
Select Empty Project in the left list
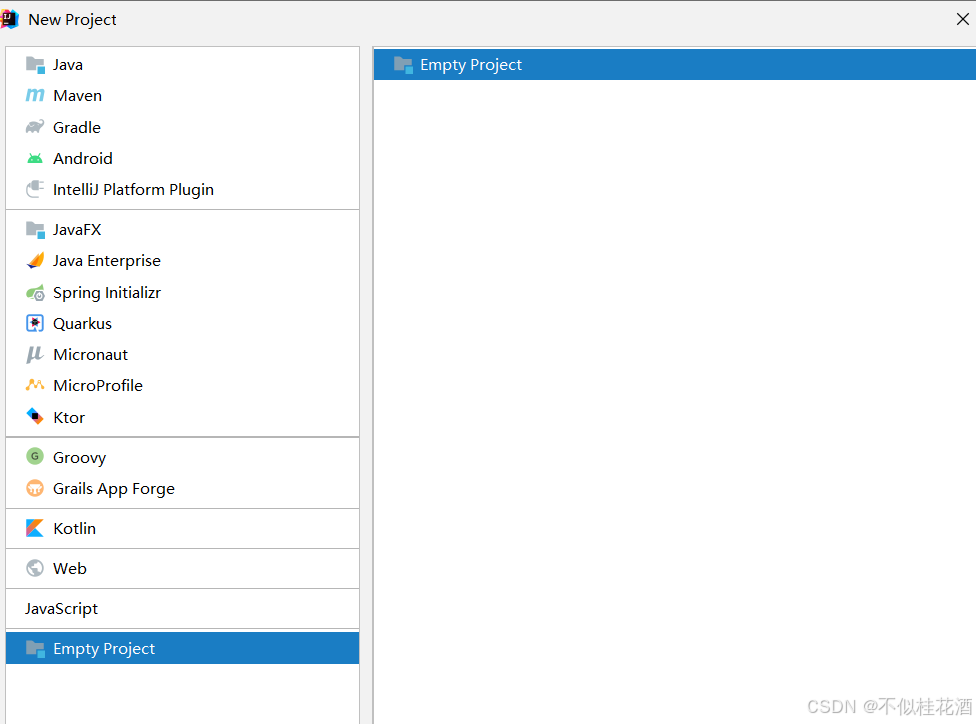point(182,648)
